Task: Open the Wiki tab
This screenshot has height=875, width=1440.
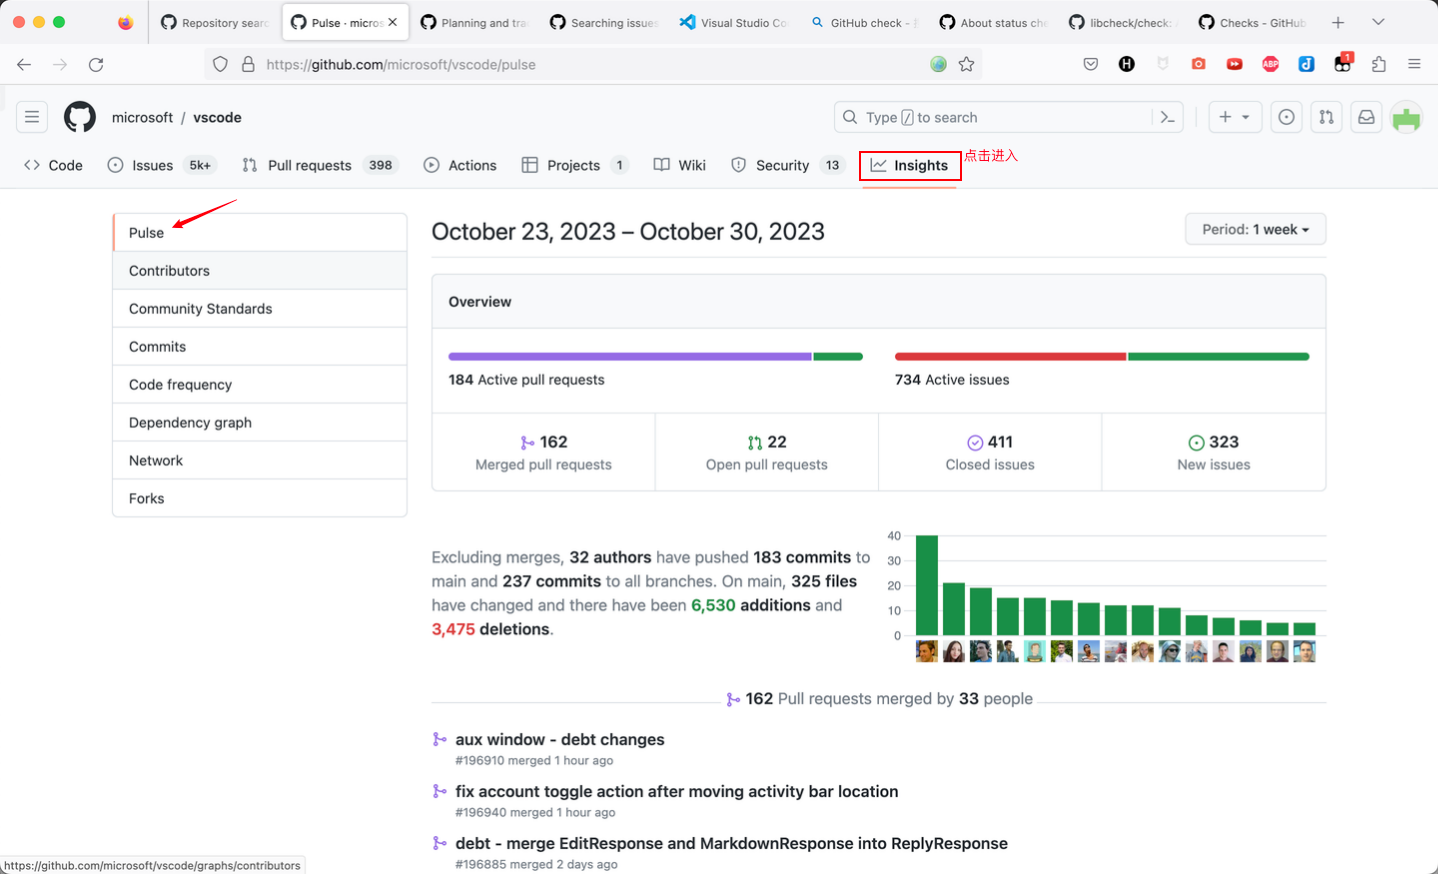Action: 680,165
